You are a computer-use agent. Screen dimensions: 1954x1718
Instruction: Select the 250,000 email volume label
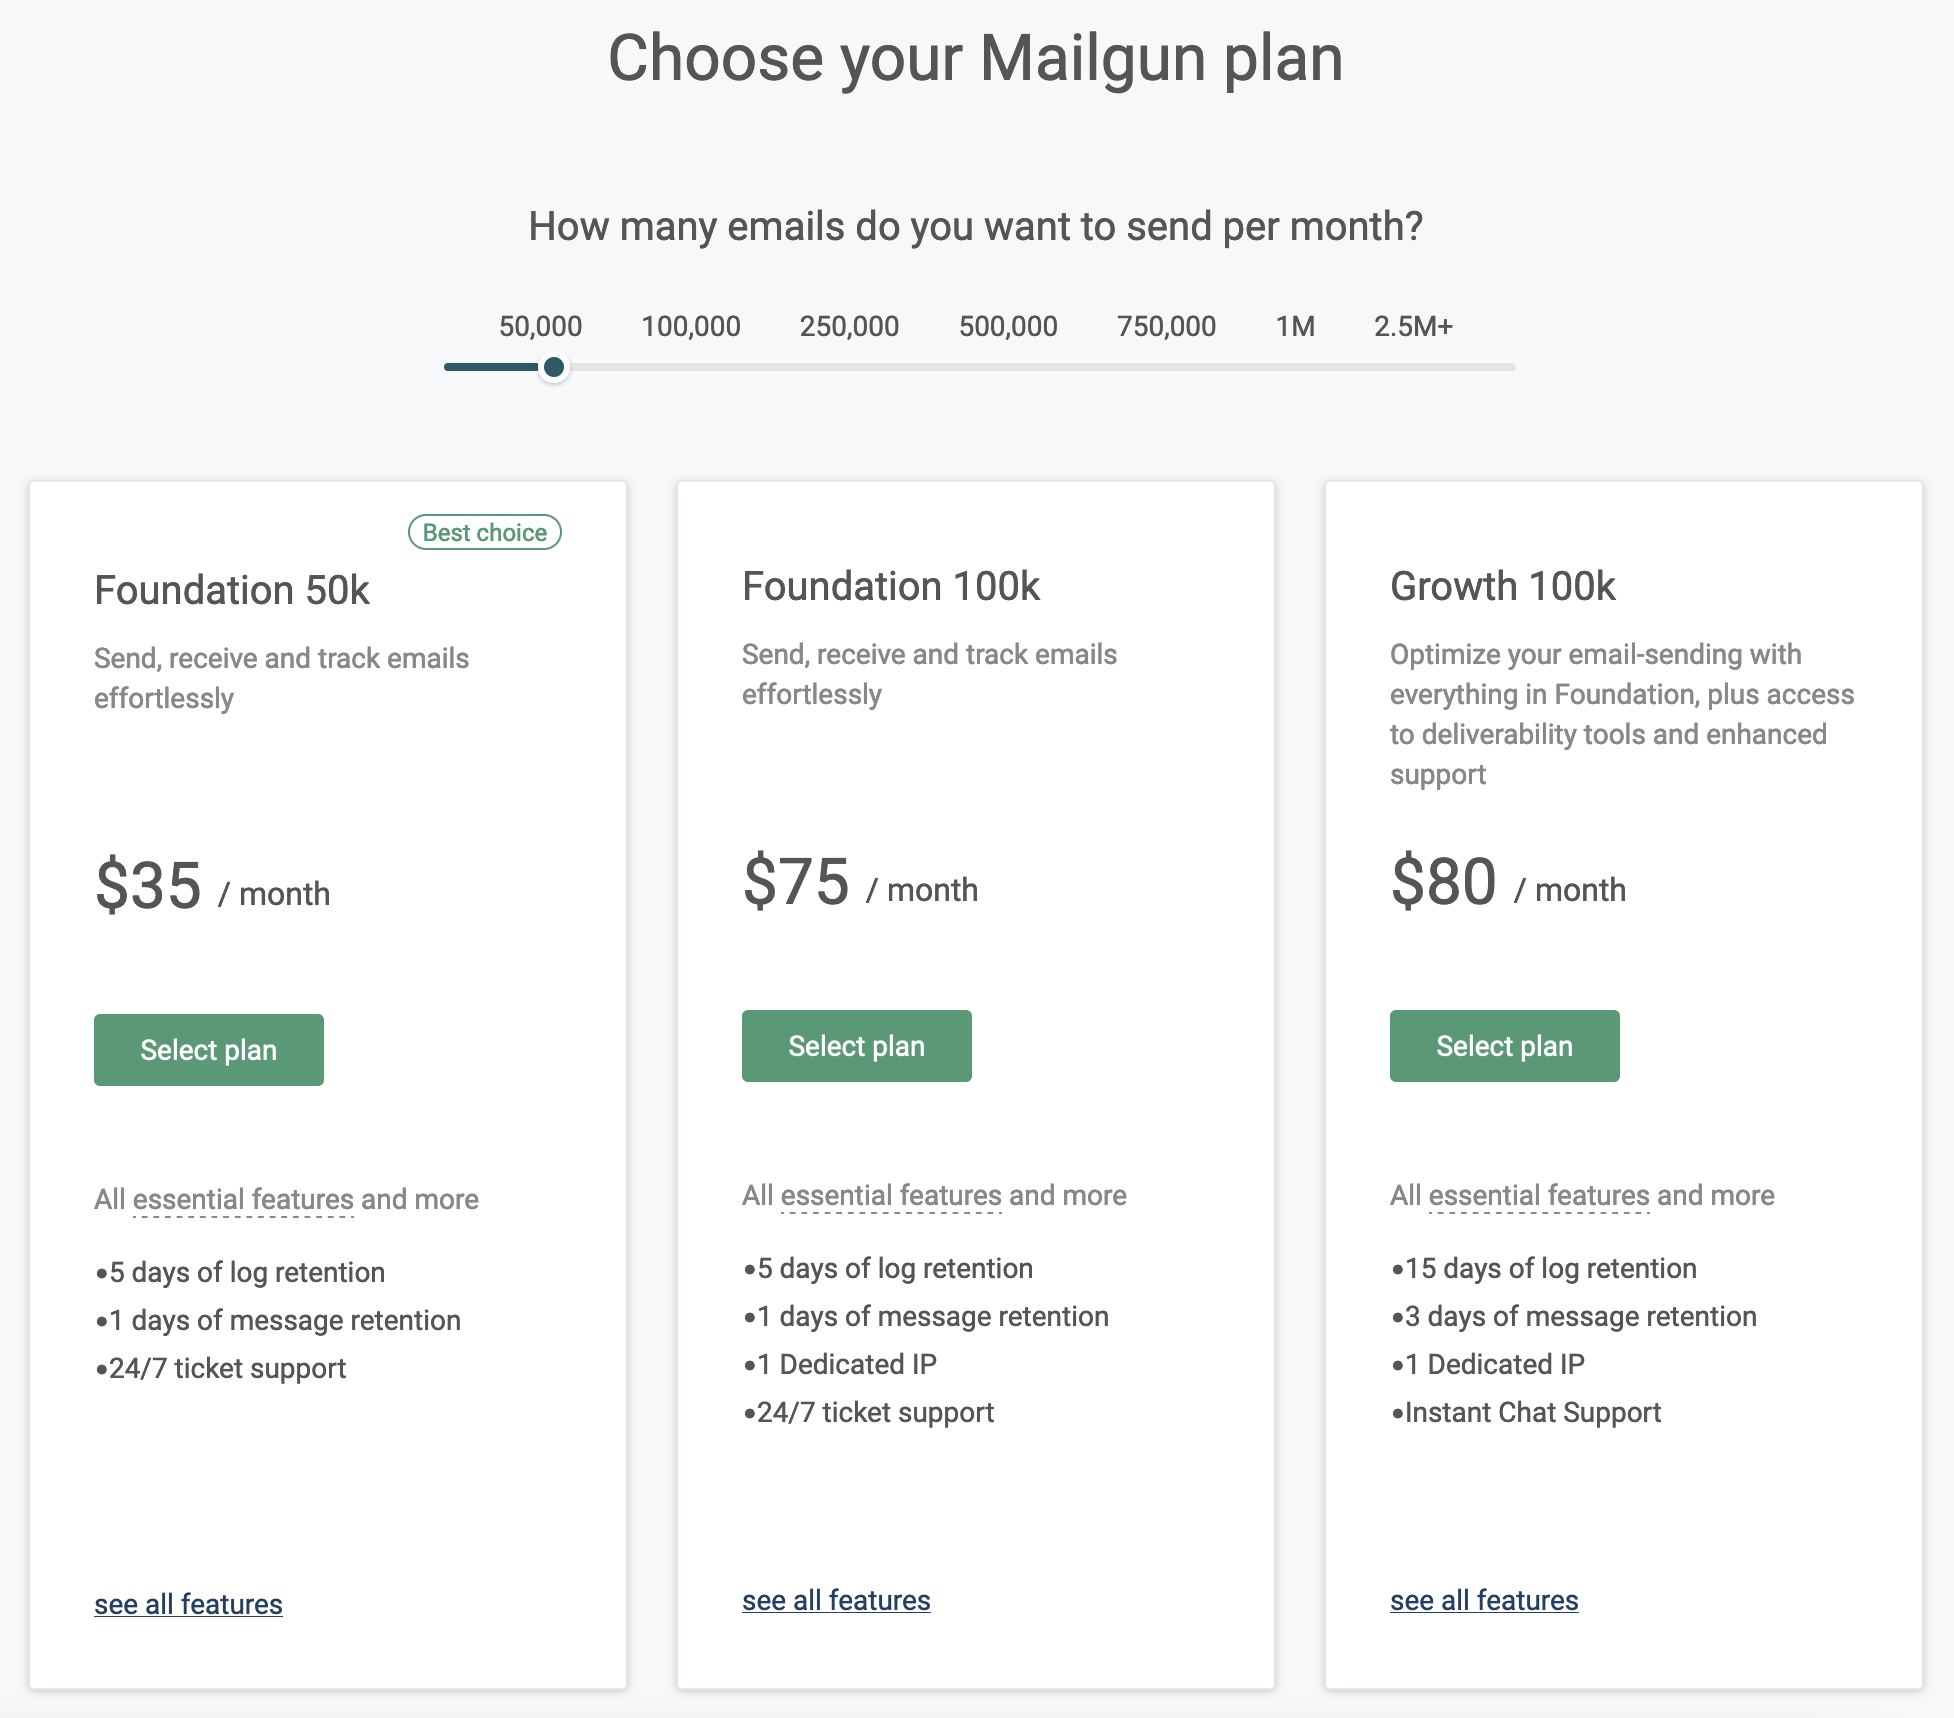tap(848, 325)
